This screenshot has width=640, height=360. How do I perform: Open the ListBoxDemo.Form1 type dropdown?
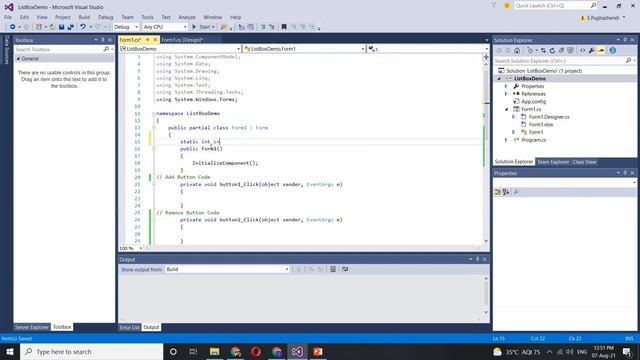(304, 49)
